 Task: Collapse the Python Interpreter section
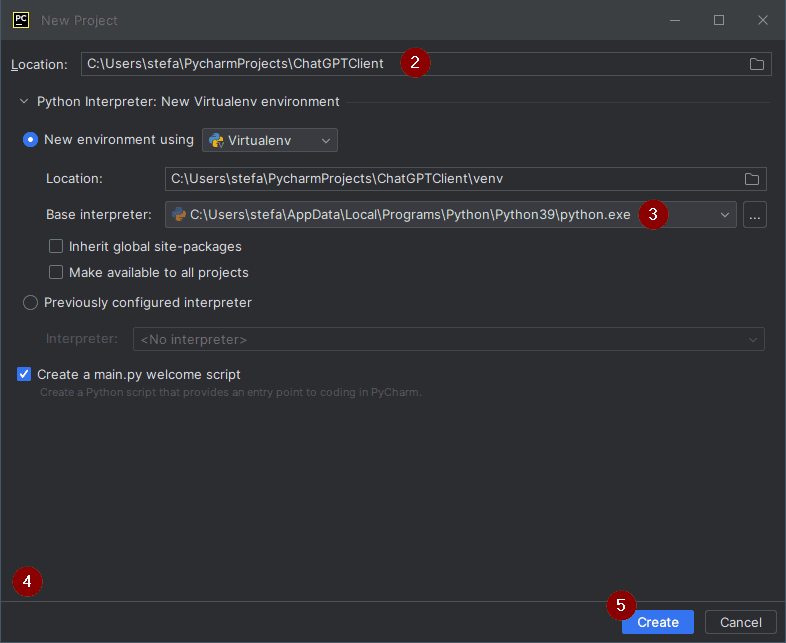[24, 101]
